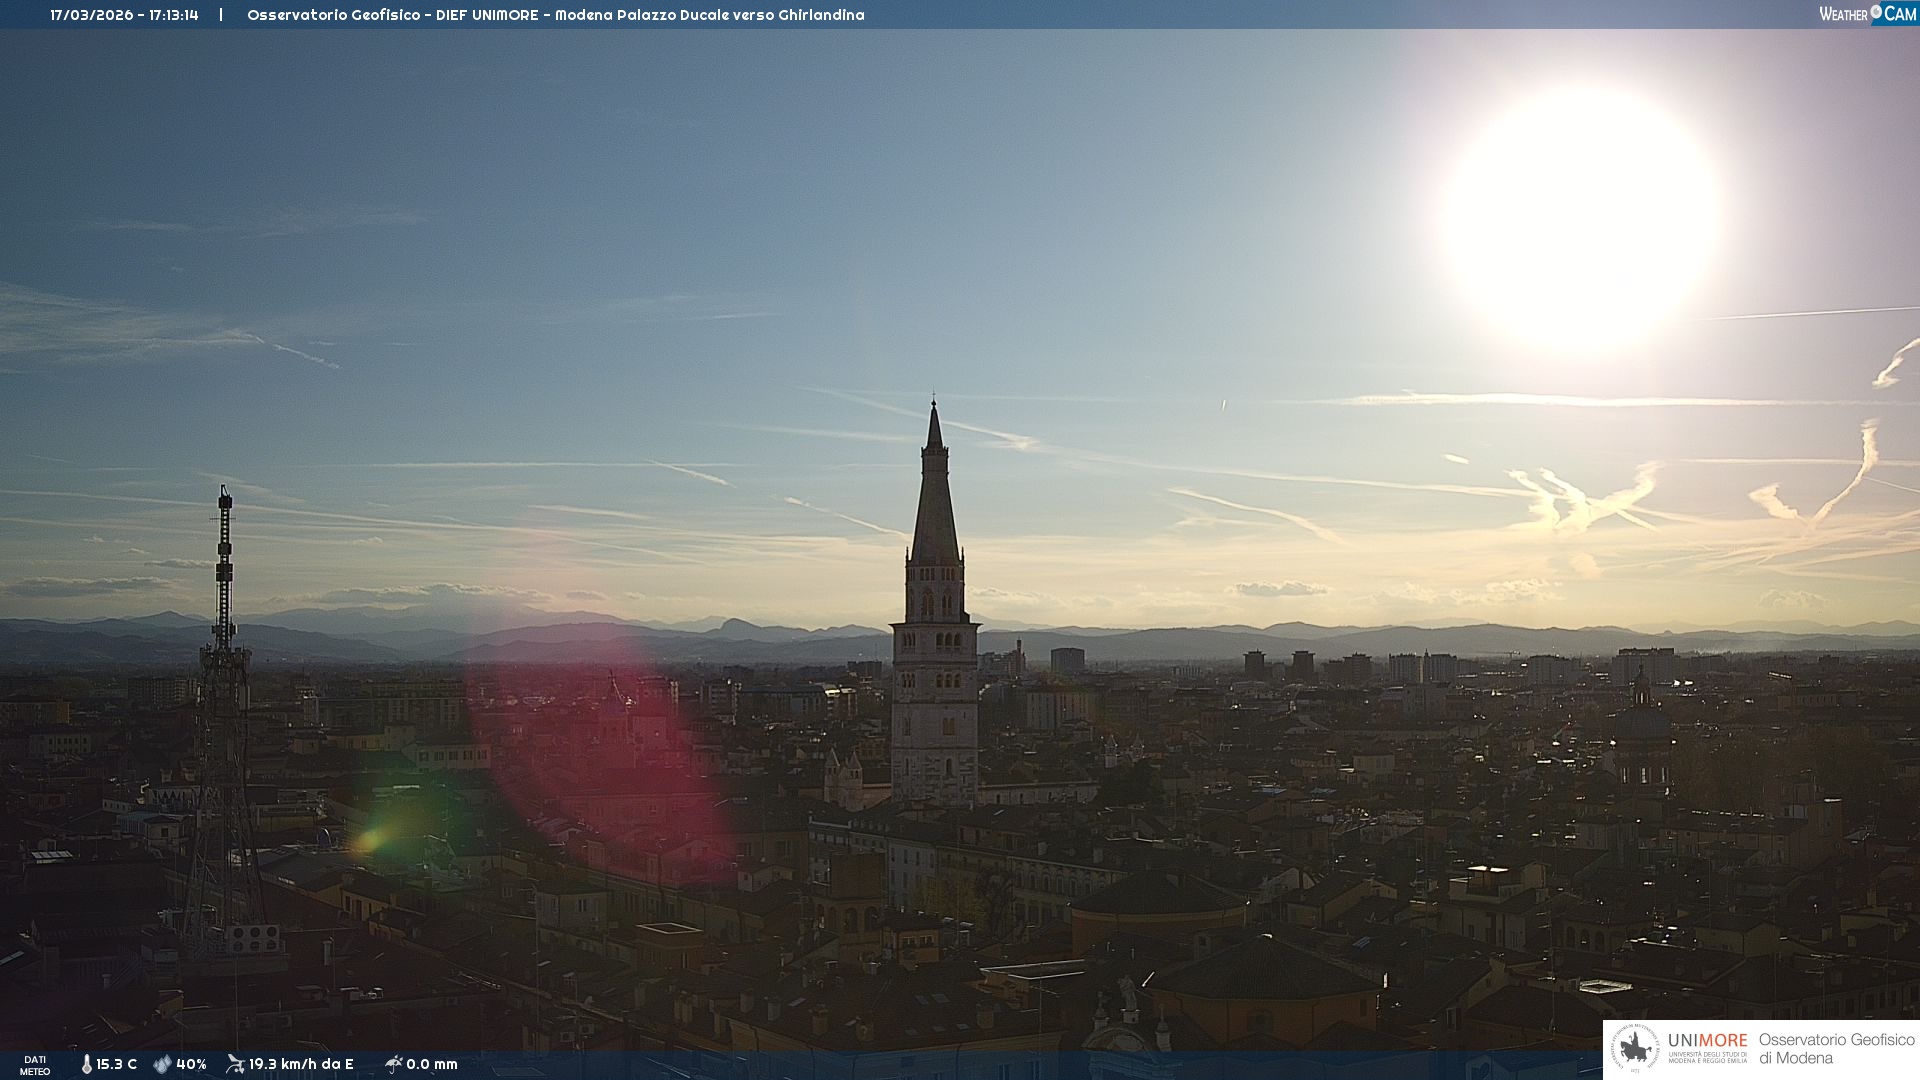
Task: Click the 15.3 C temperature reading
Action: [x=116, y=1064]
